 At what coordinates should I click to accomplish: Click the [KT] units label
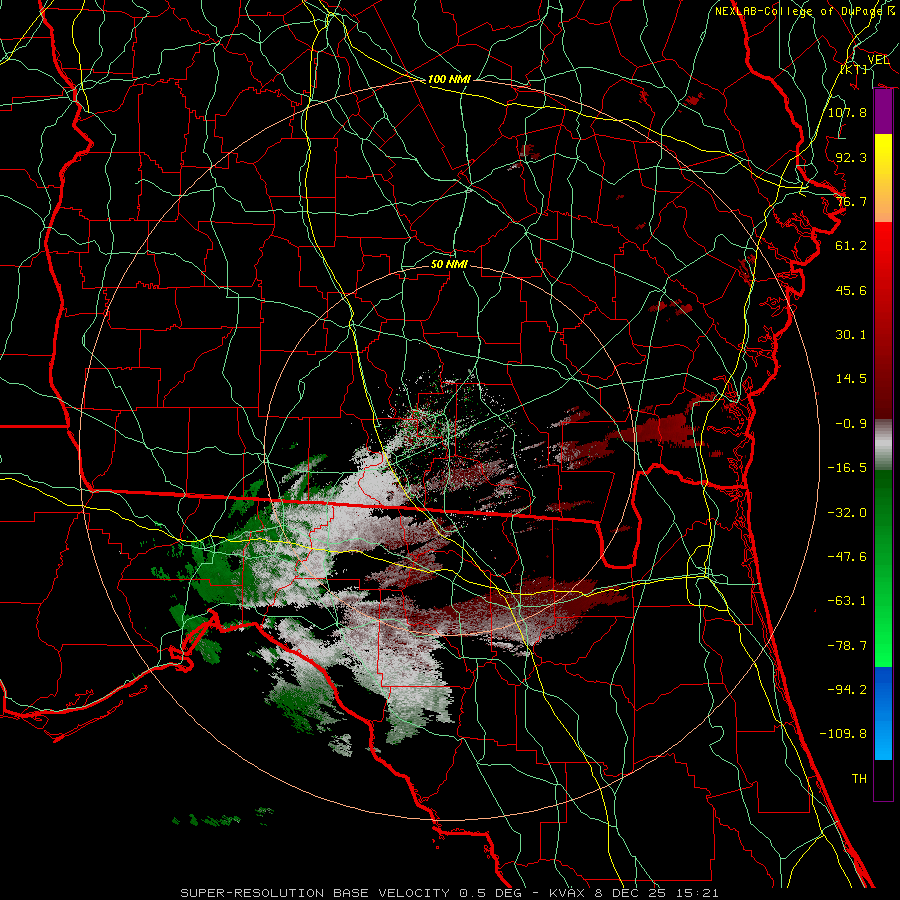[x=853, y=69]
